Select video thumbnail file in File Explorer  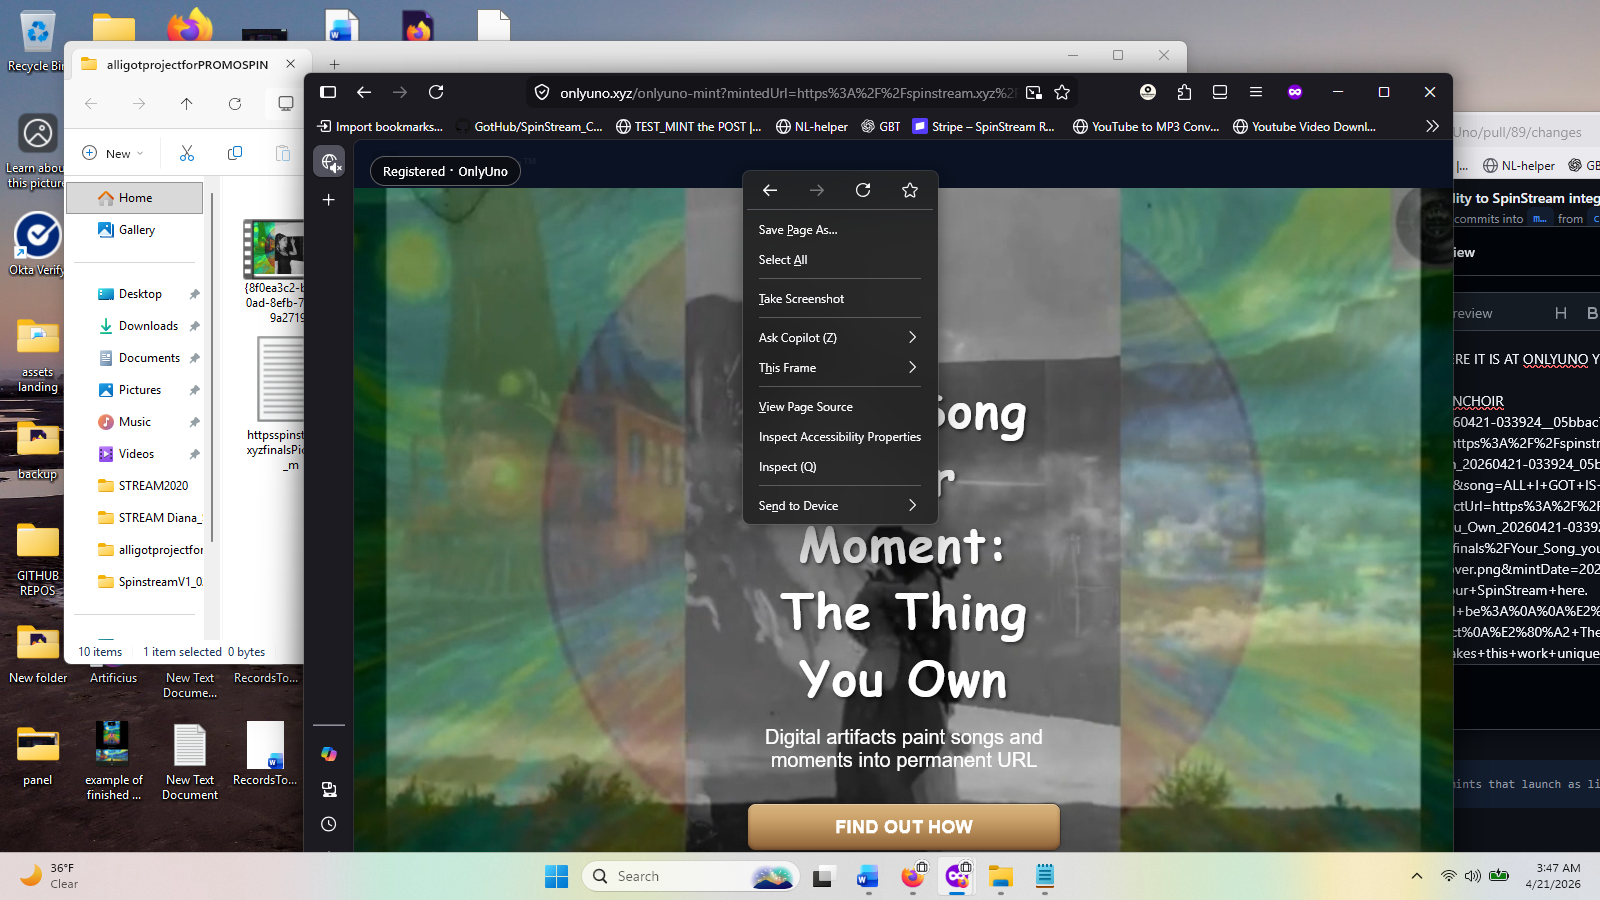pyautogui.click(x=273, y=249)
